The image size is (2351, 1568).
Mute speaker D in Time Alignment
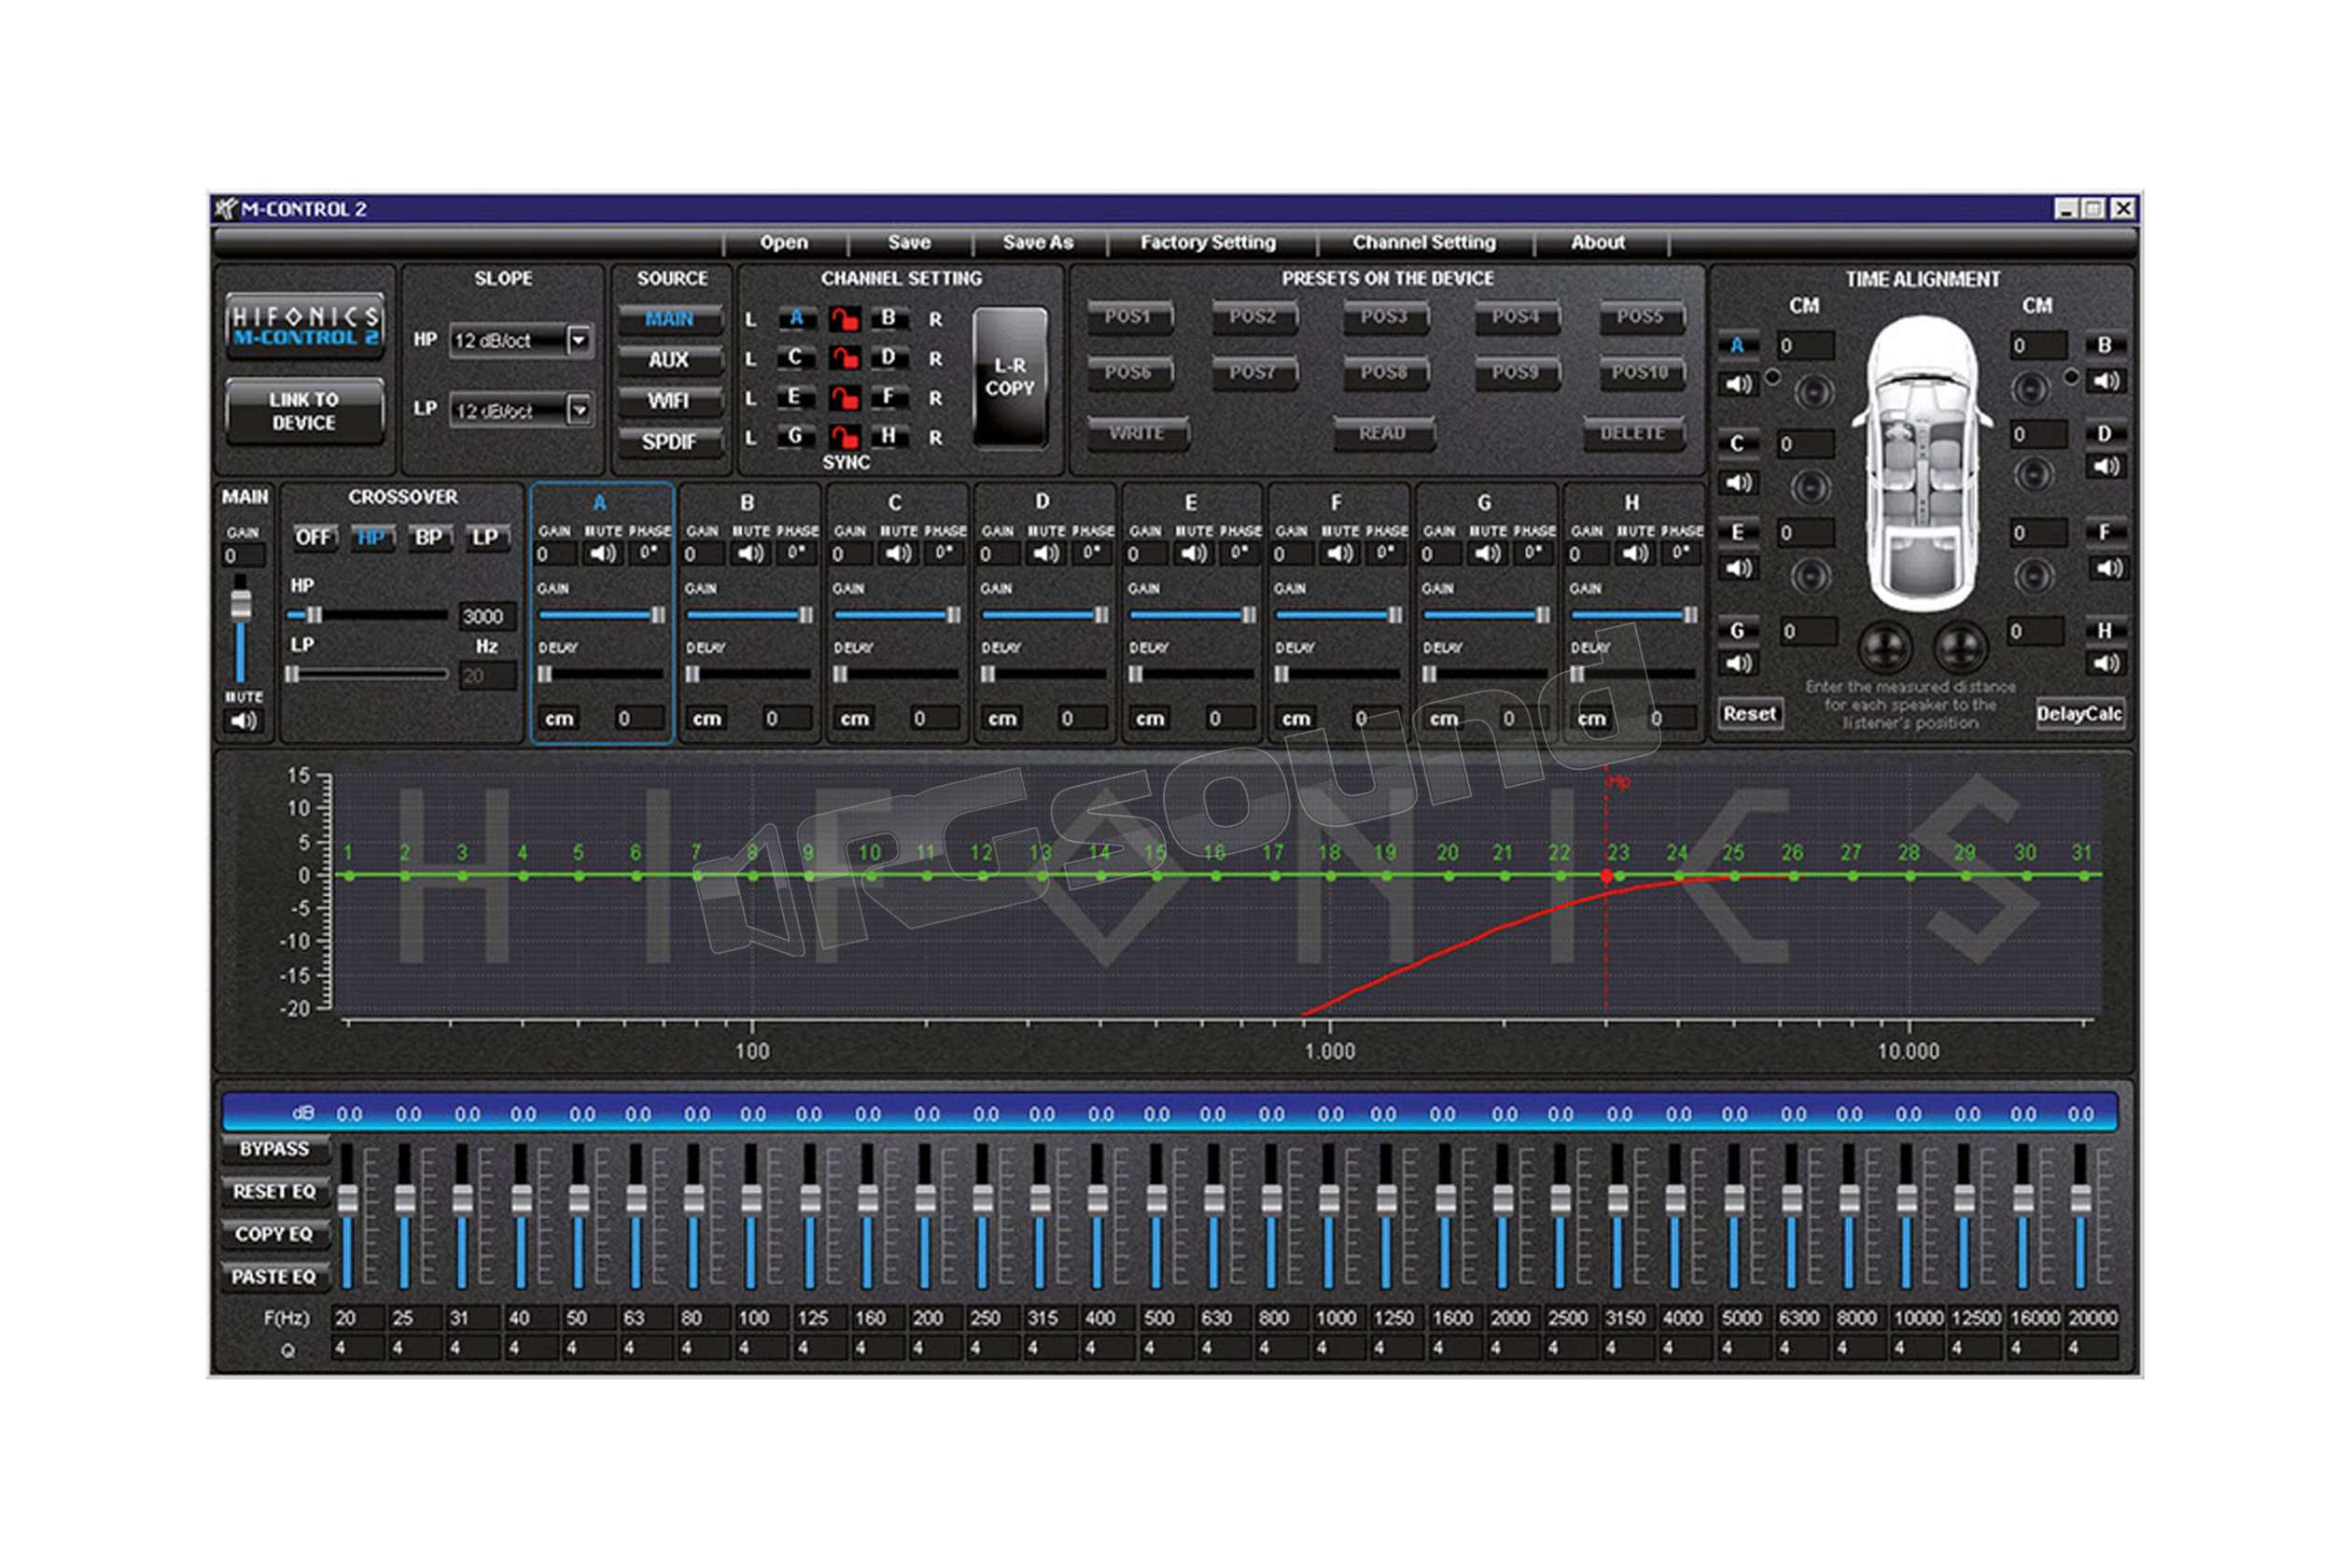click(x=2105, y=467)
